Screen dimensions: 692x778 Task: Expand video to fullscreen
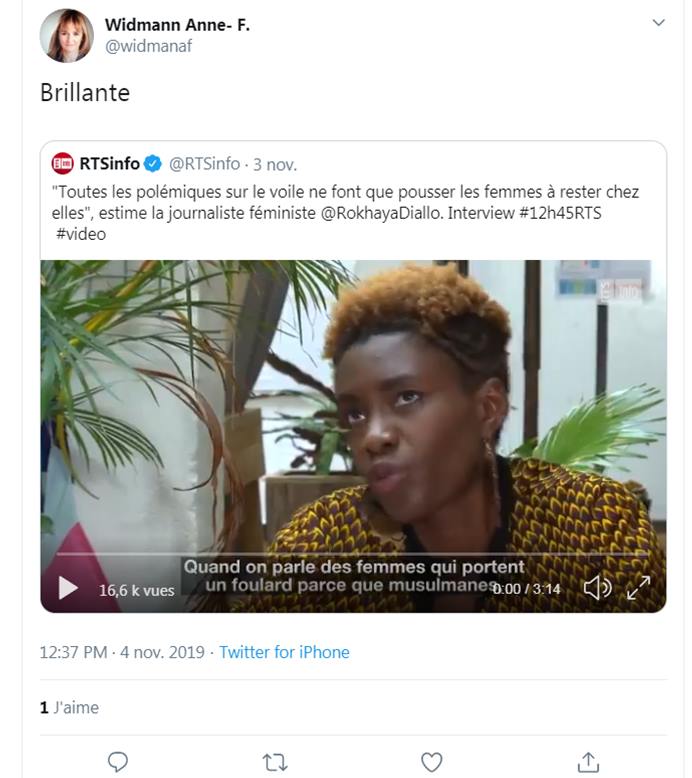[x=638, y=588]
